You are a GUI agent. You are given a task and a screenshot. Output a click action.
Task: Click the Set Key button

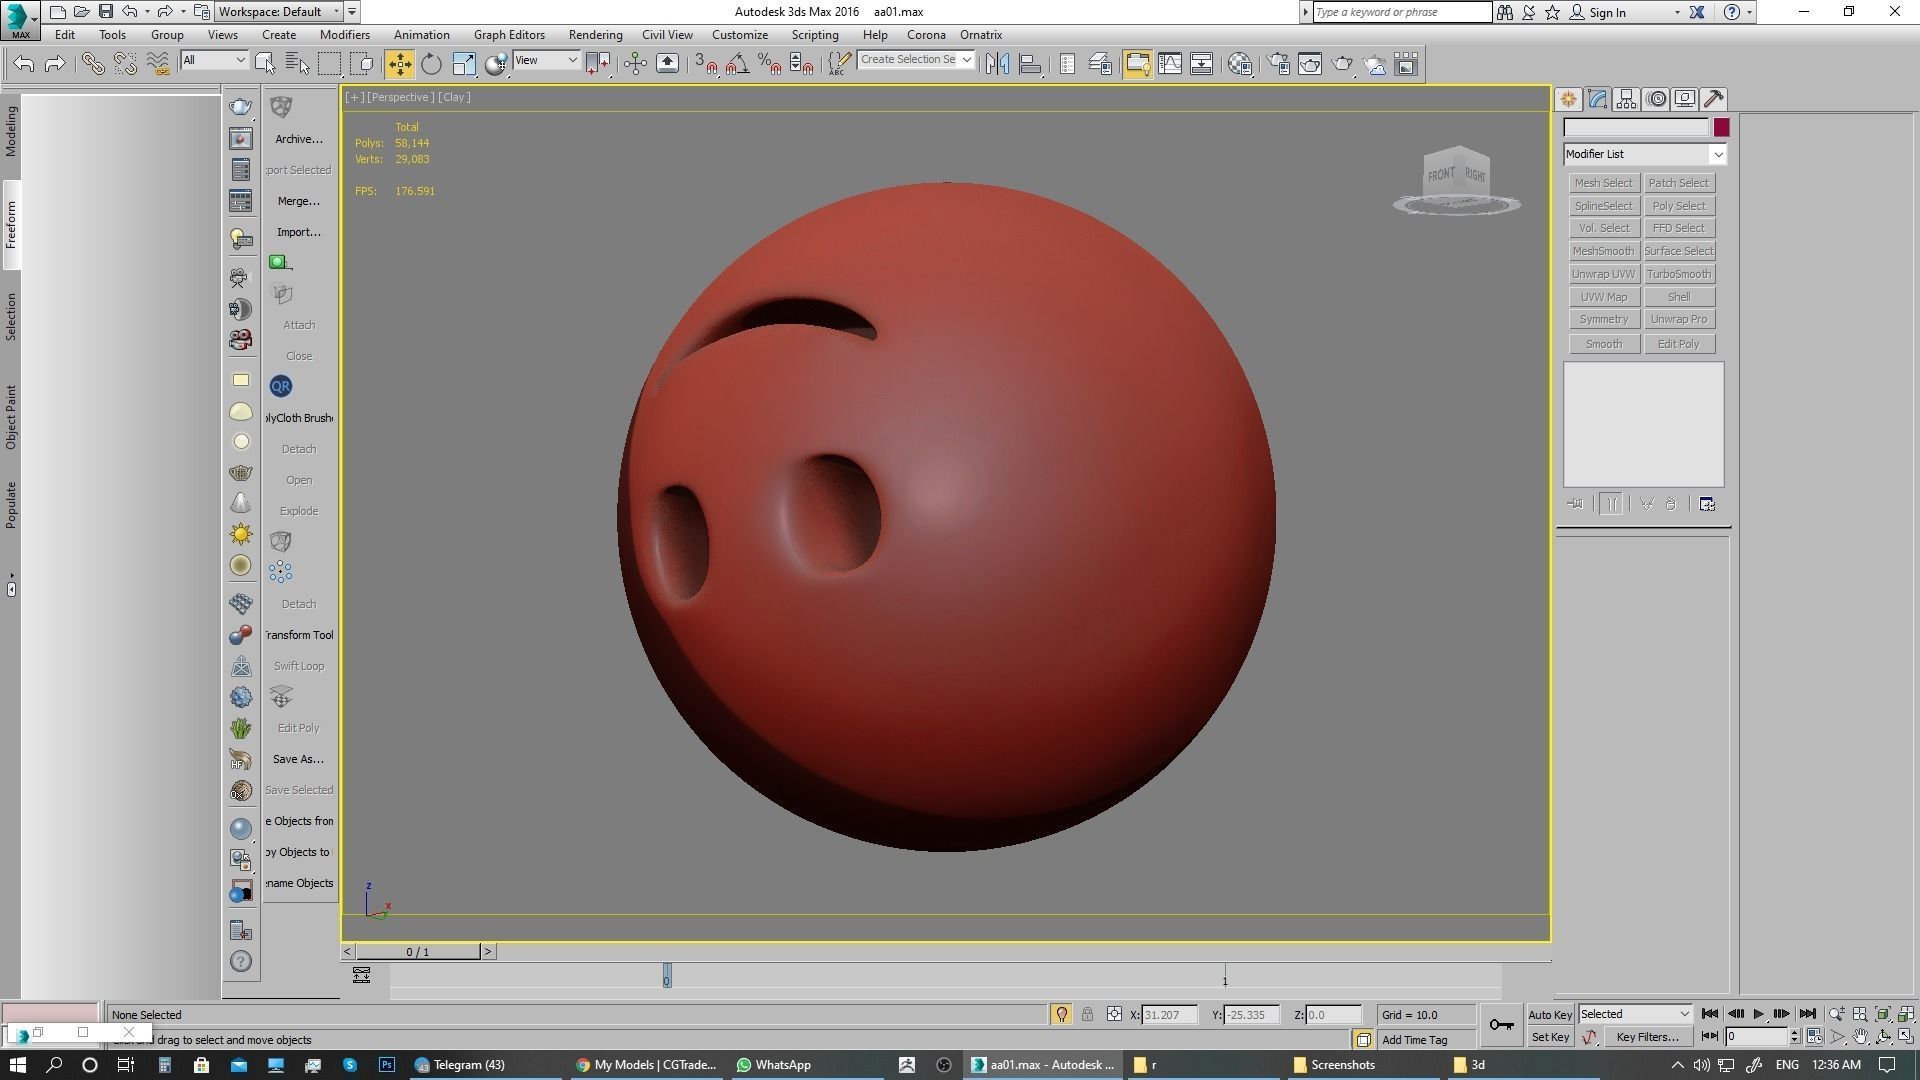pyautogui.click(x=1550, y=1037)
